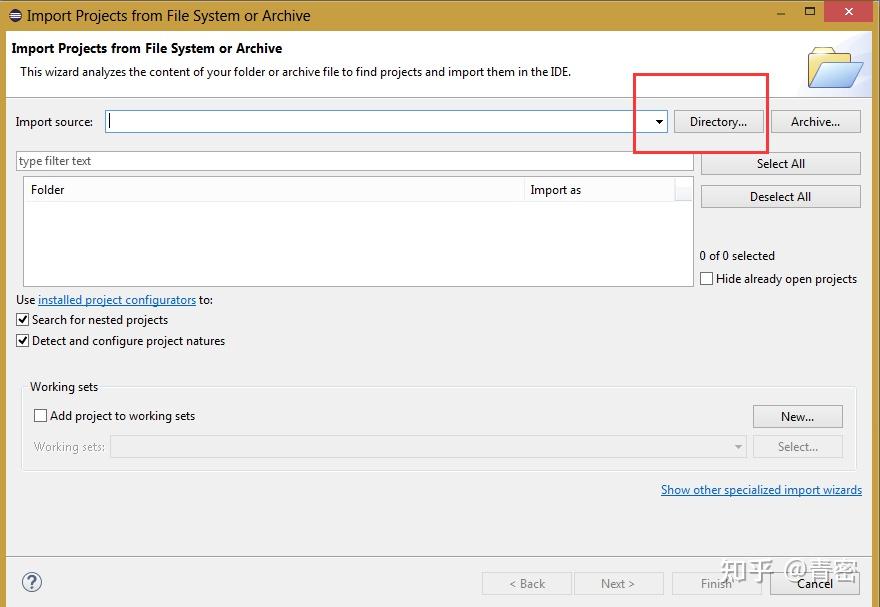This screenshot has height=607, width=880.
Task: Open Show other specialized import wizards link
Action: pos(761,490)
